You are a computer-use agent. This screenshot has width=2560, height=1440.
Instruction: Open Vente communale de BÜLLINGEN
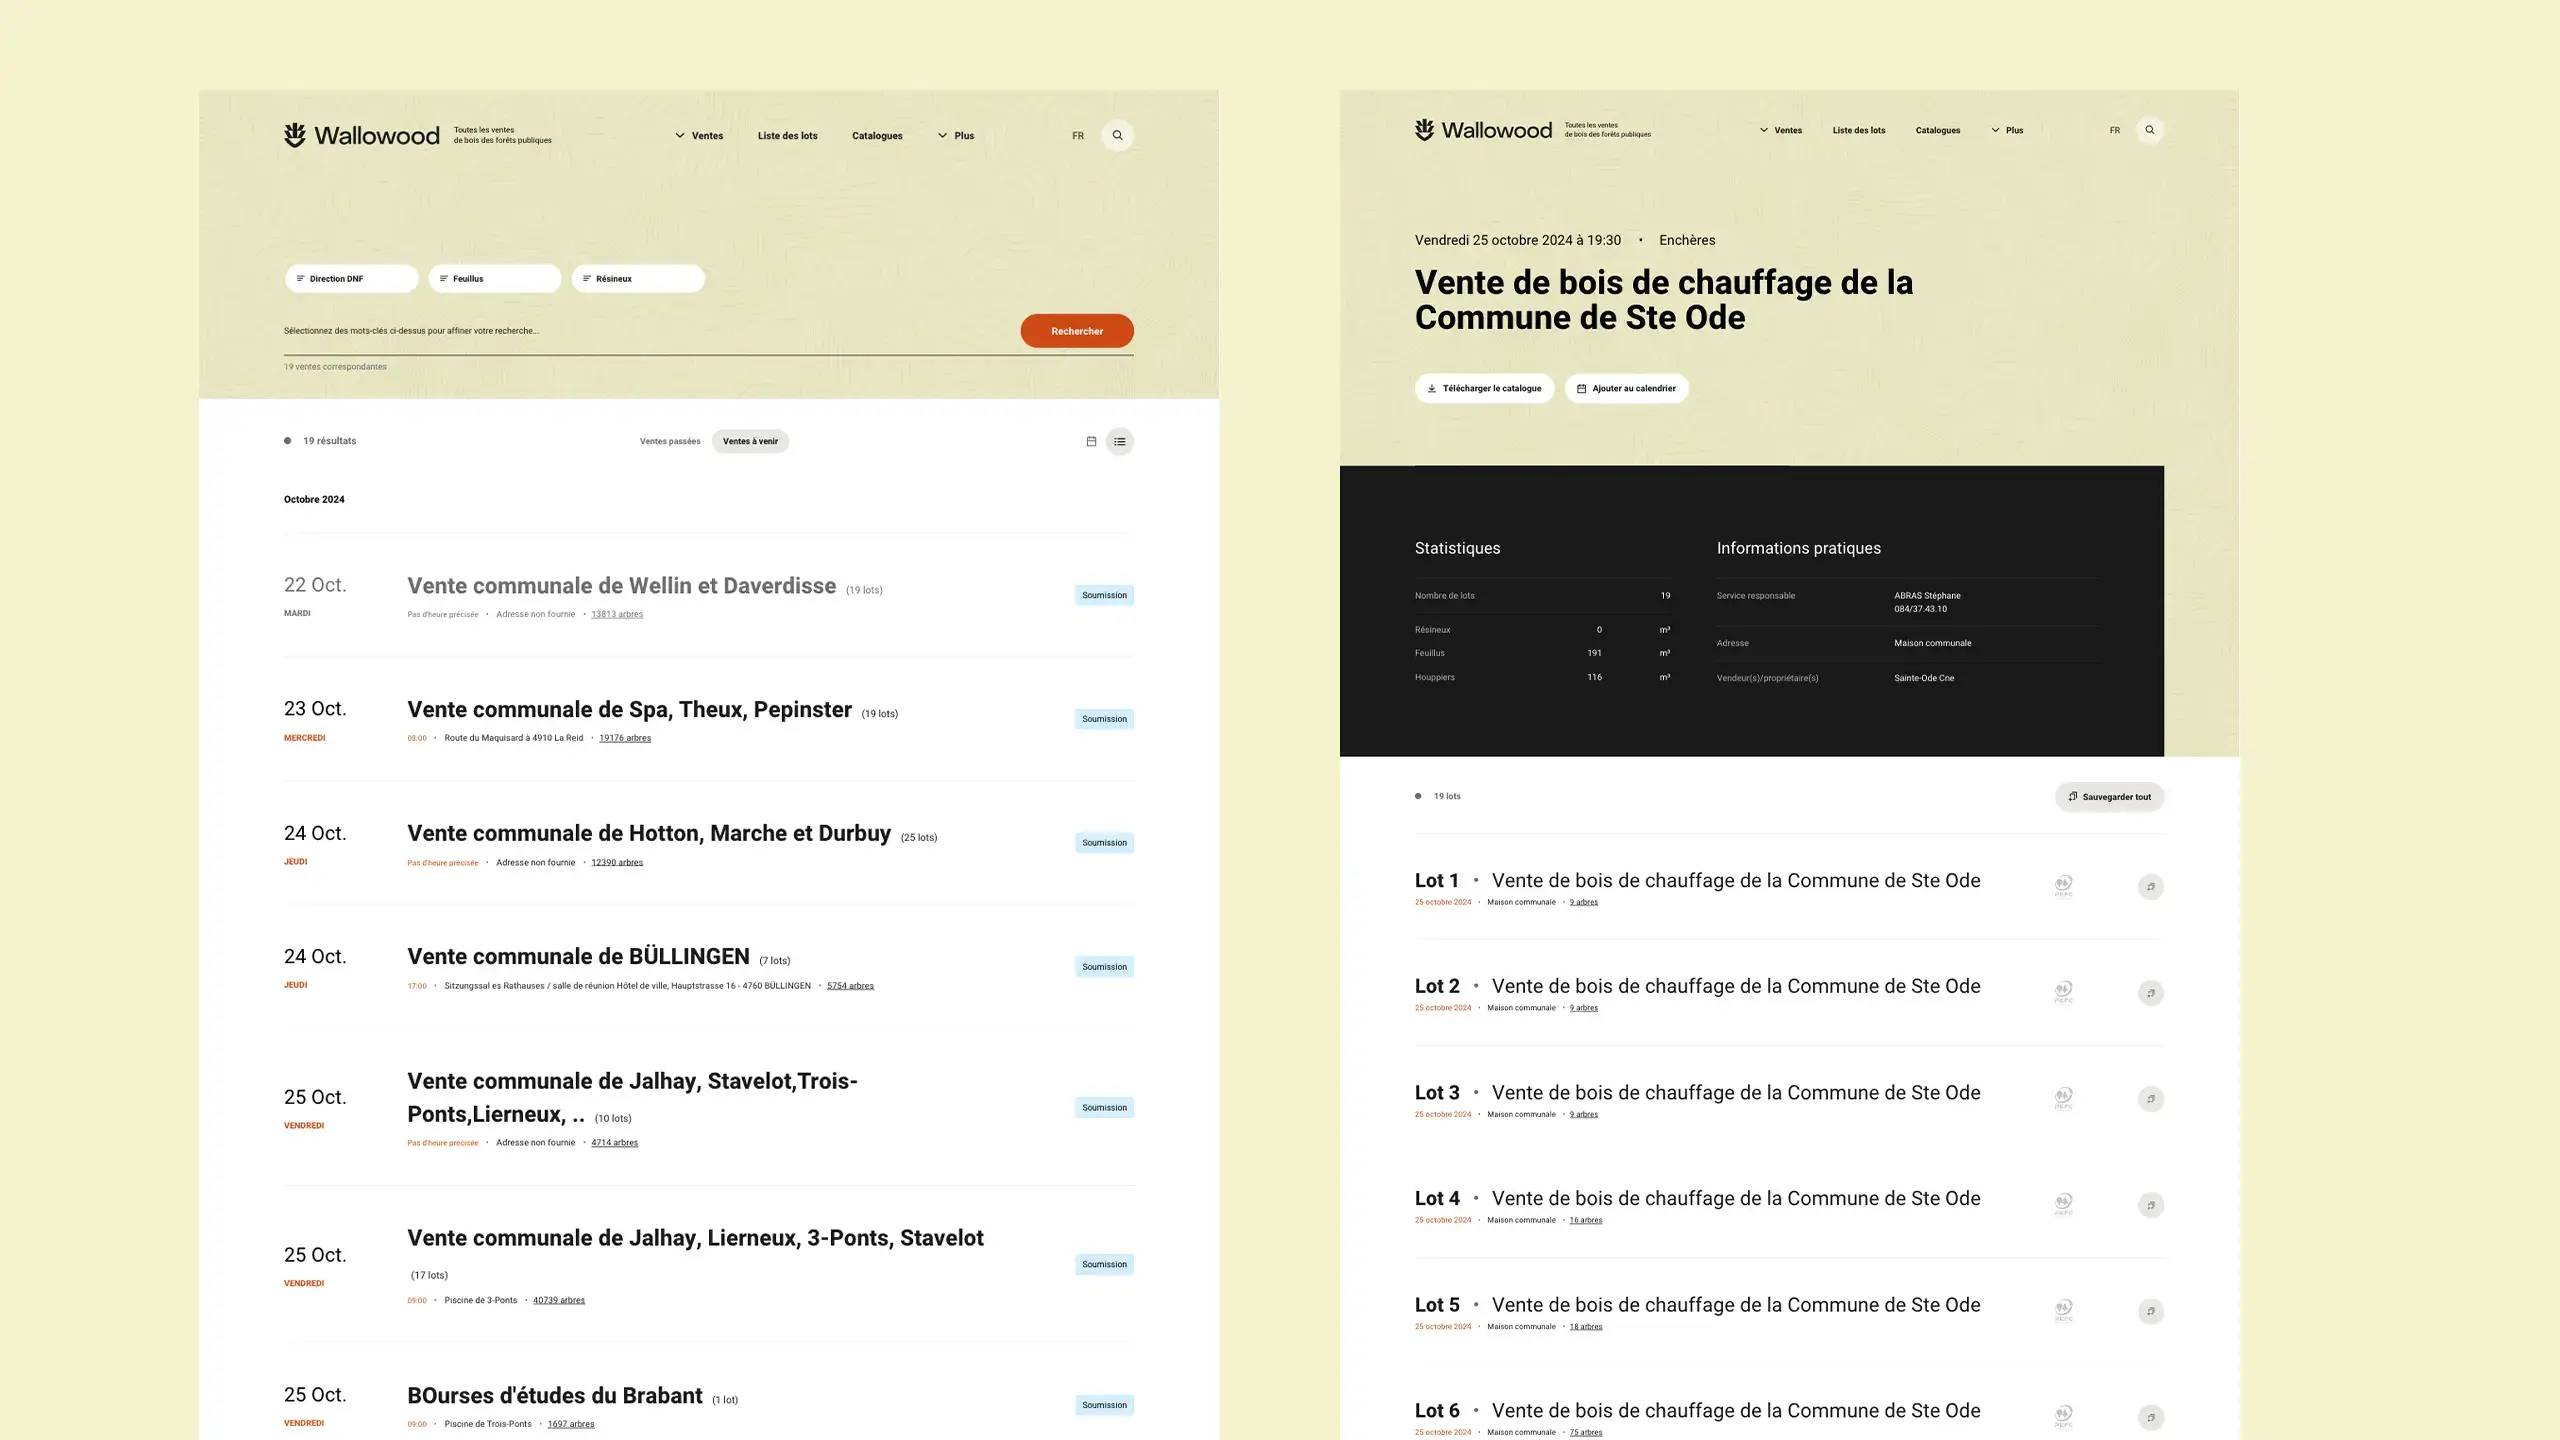pyautogui.click(x=578, y=957)
